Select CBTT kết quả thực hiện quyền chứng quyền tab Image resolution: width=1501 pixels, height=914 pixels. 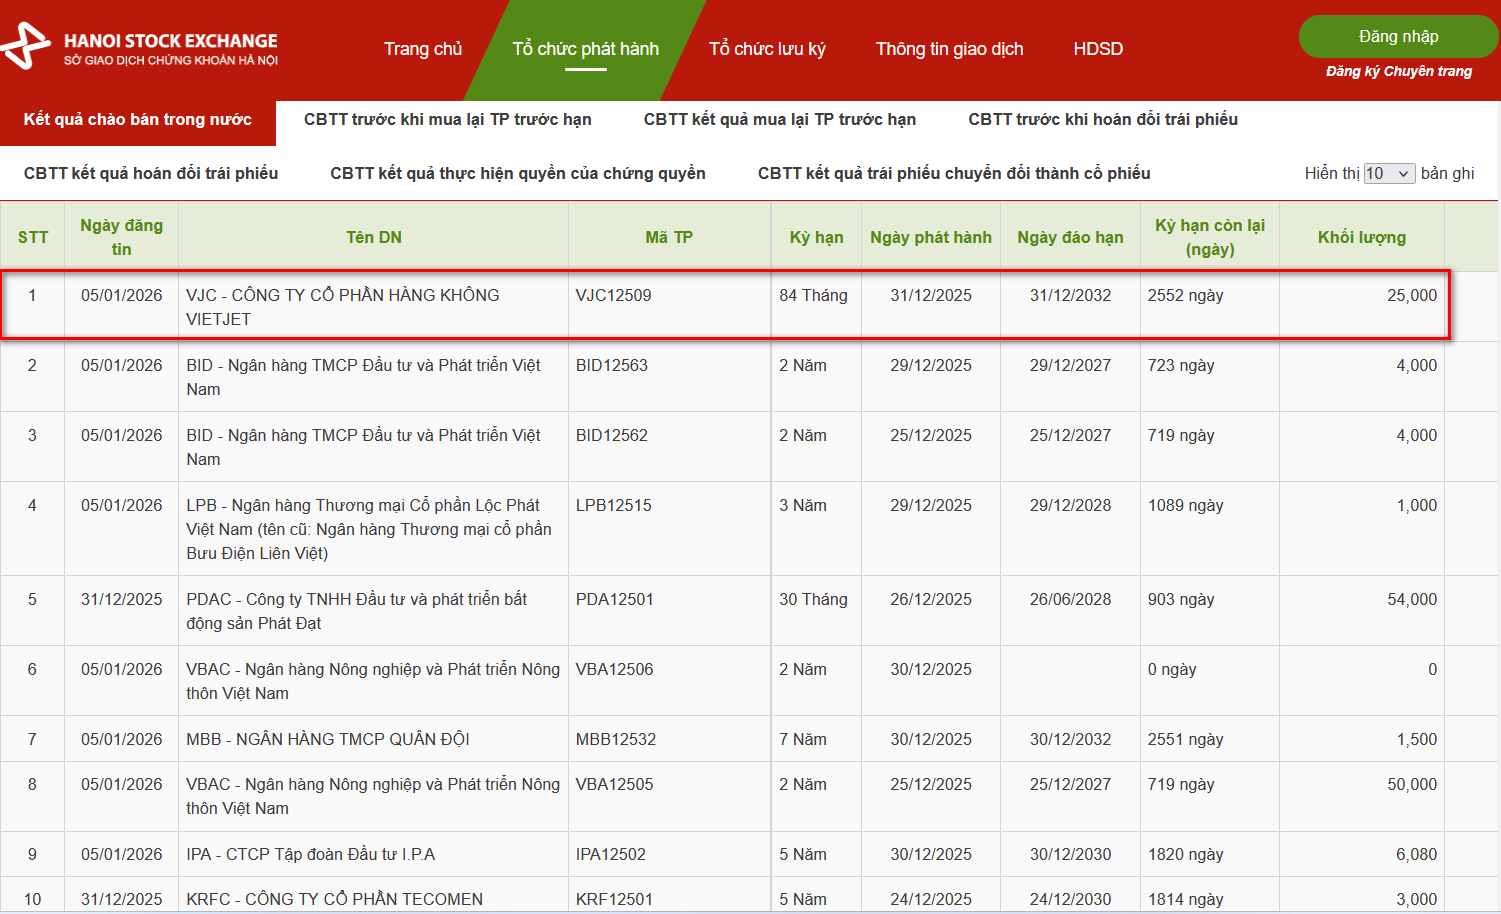[x=517, y=174]
